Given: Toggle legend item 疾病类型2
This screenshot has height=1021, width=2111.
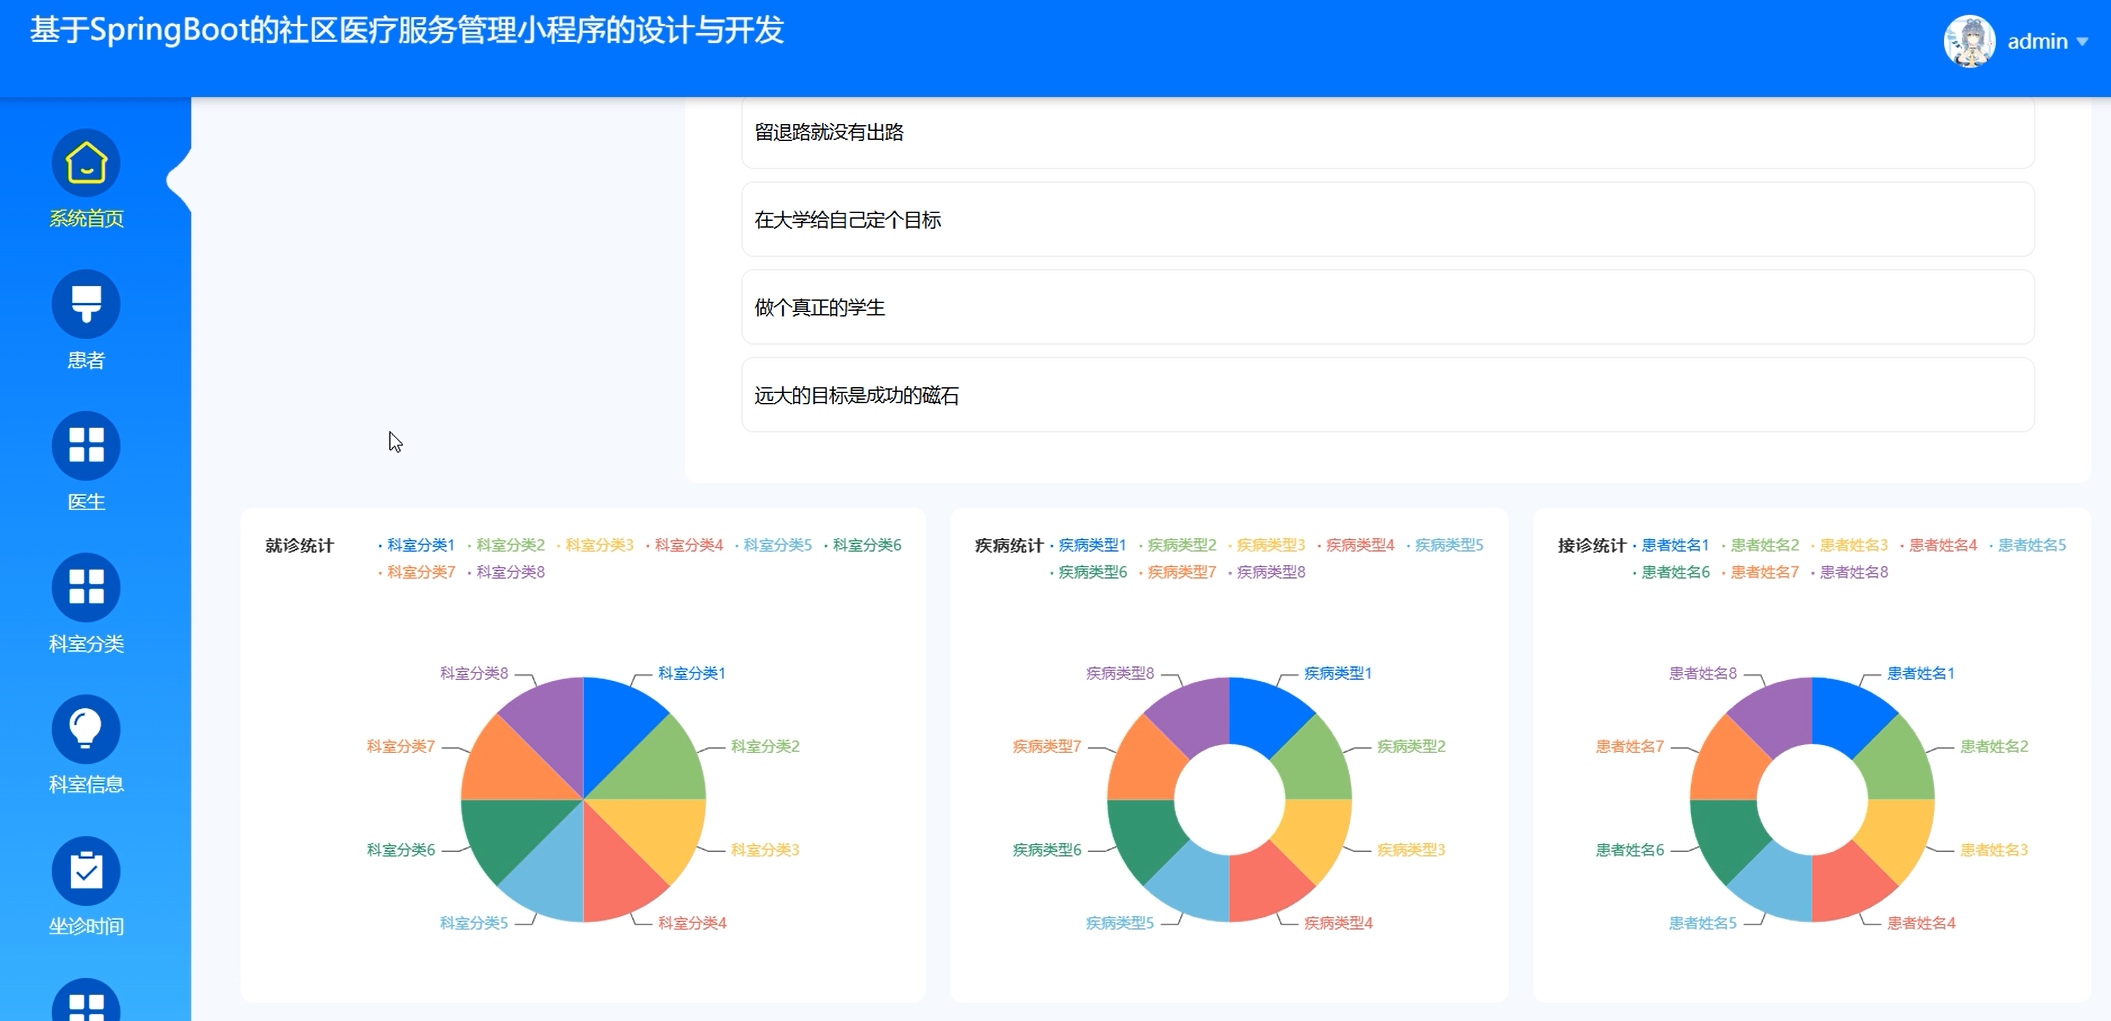Looking at the screenshot, I should click(x=1177, y=545).
